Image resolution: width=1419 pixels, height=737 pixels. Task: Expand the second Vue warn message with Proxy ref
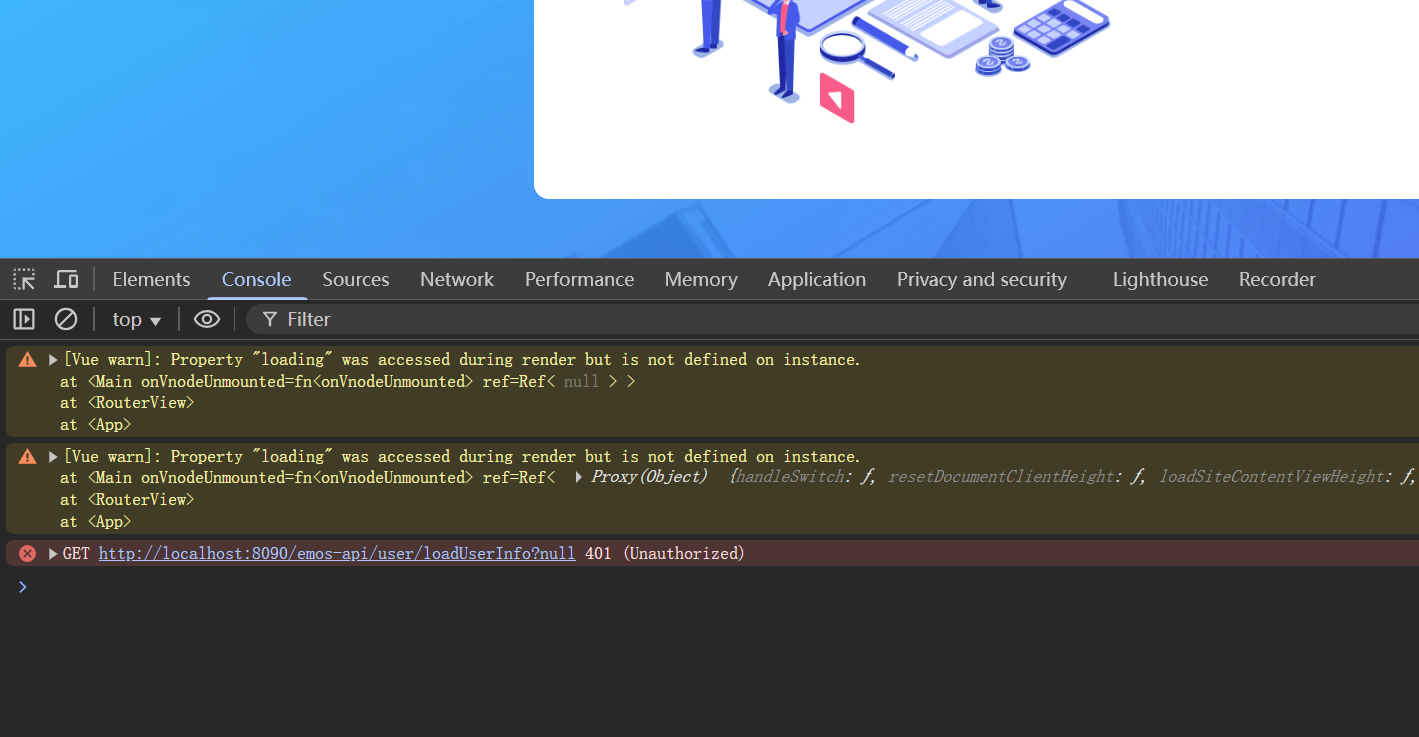[x=53, y=457]
